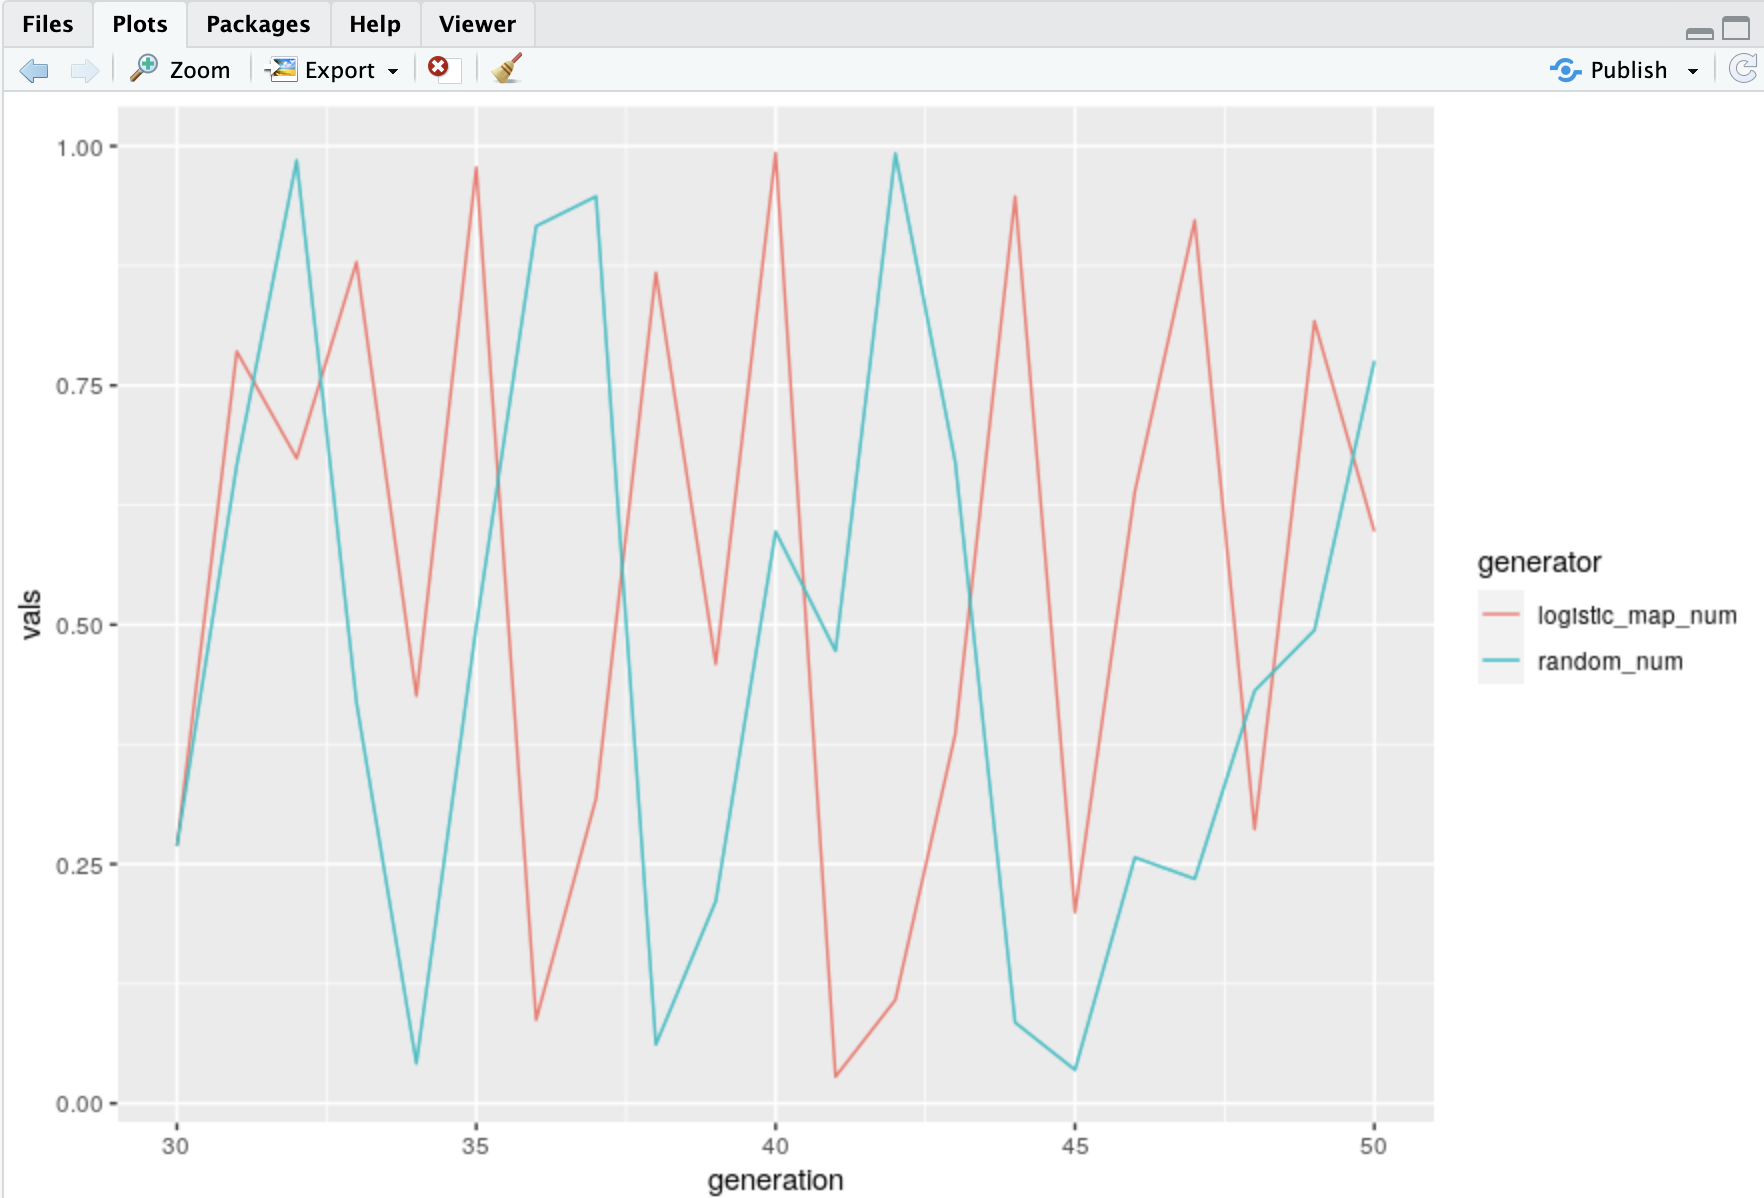Open the Packages tab
1764x1198 pixels.
point(258,24)
